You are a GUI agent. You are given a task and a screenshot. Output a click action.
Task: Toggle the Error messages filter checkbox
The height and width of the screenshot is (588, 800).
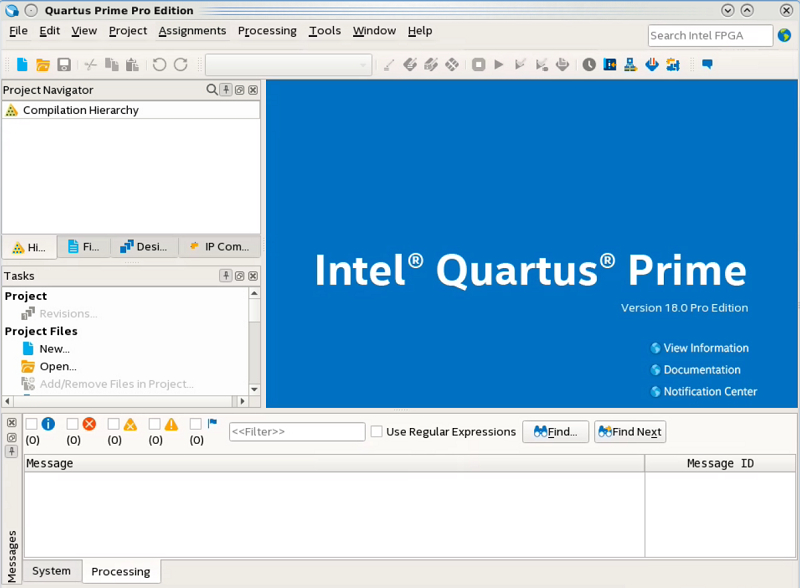coord(72,424)
